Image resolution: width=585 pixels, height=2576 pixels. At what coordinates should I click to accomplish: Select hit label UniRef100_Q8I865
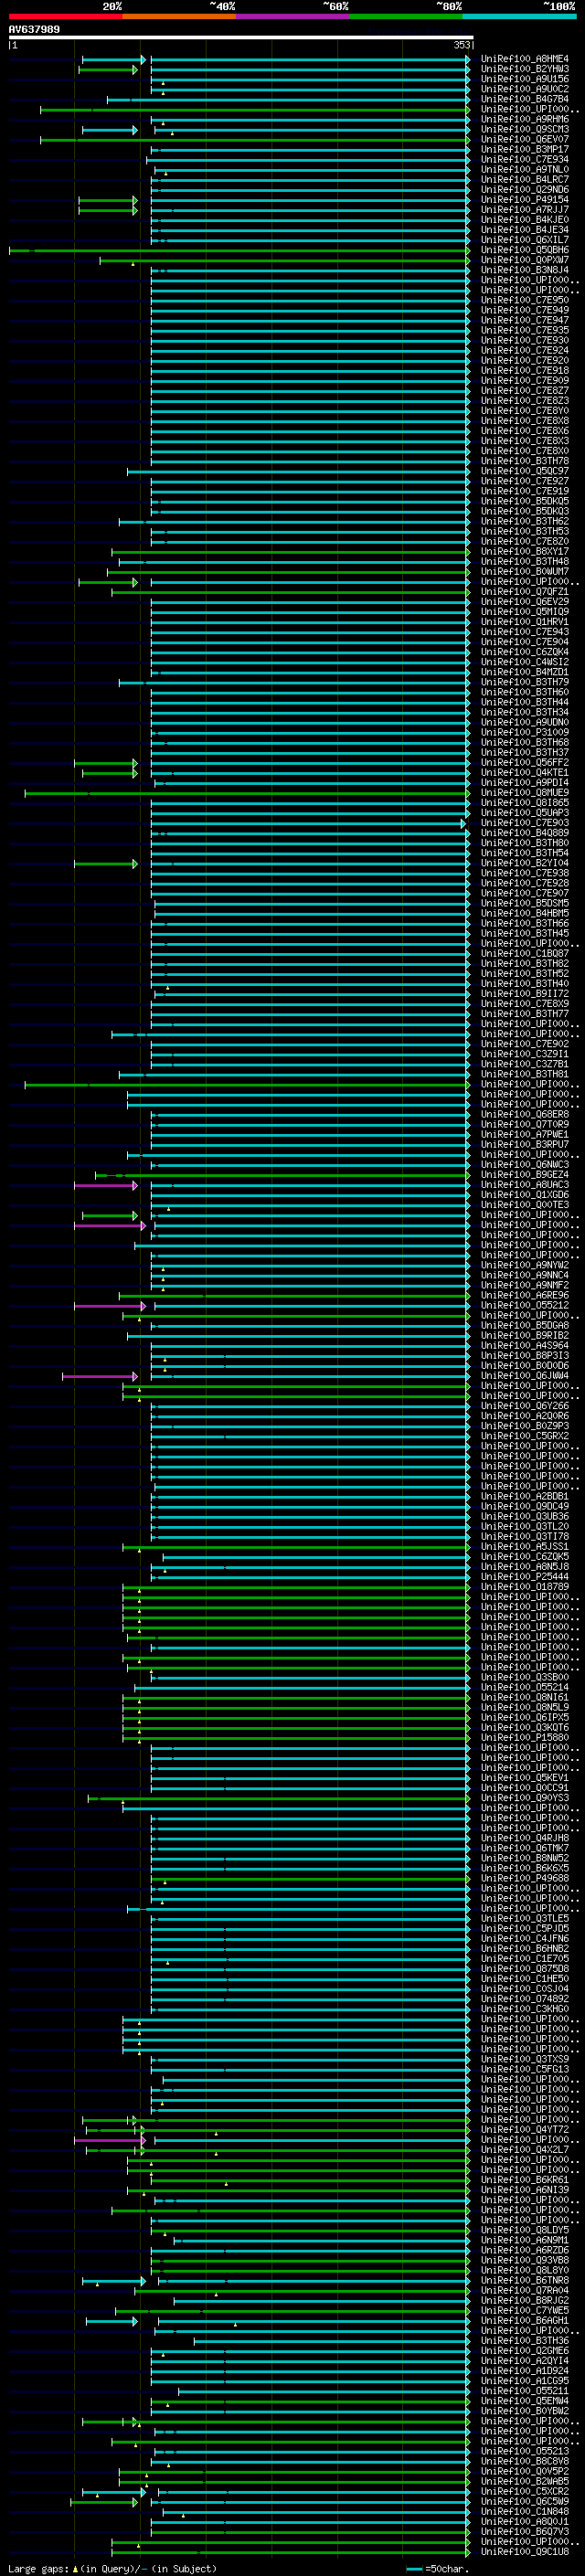525,803
